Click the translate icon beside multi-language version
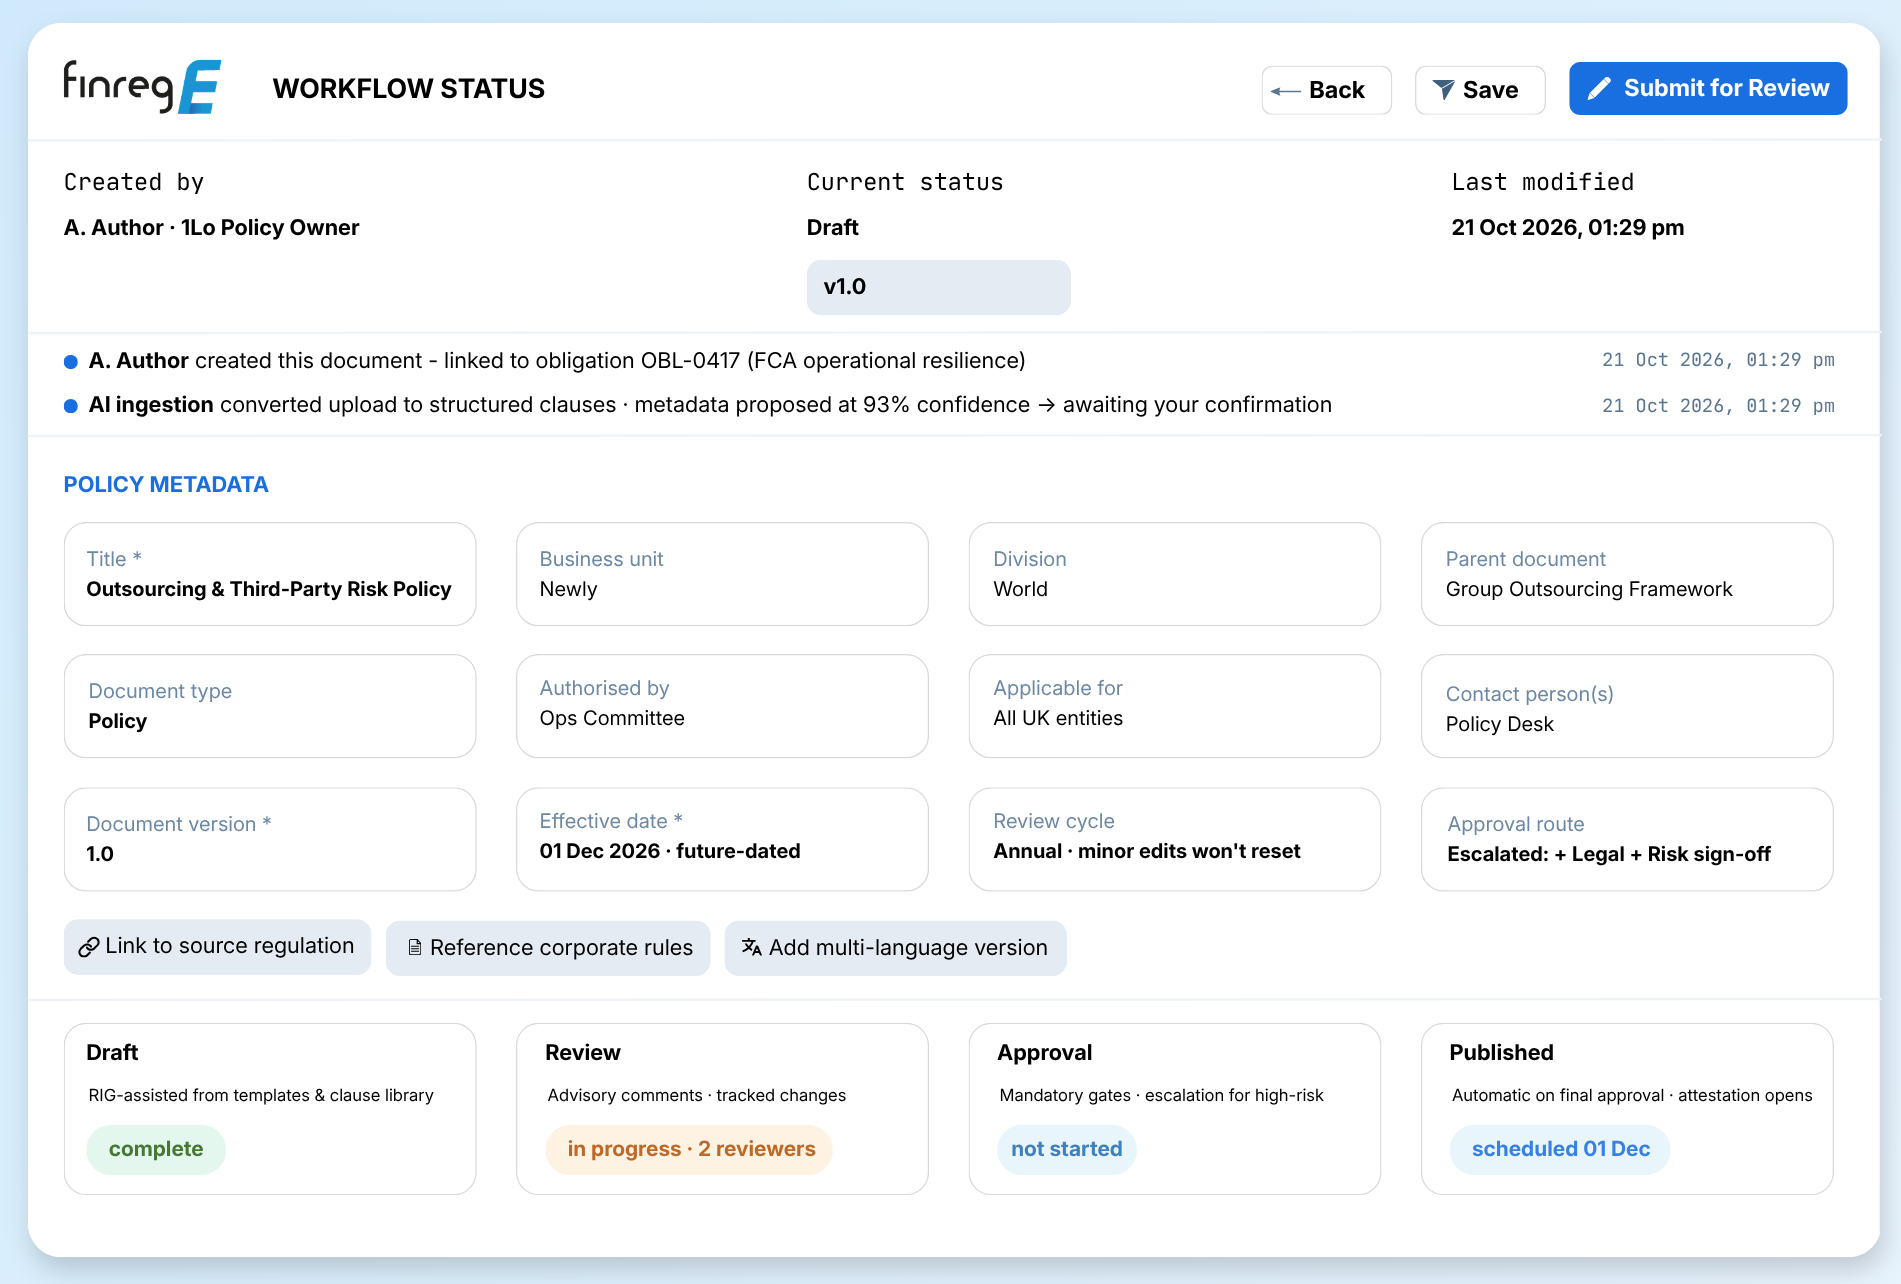Image resolution: width=1901 pixels, height=1284 pixels. (752, 947)
